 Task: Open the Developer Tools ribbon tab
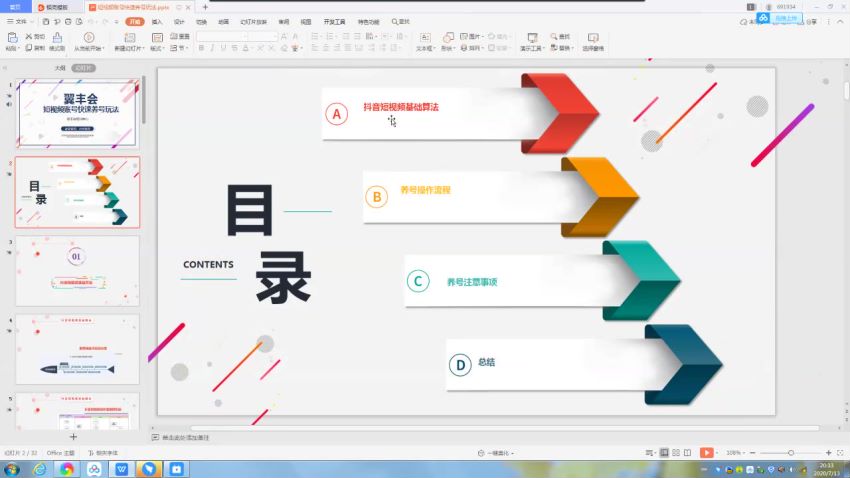334,22
